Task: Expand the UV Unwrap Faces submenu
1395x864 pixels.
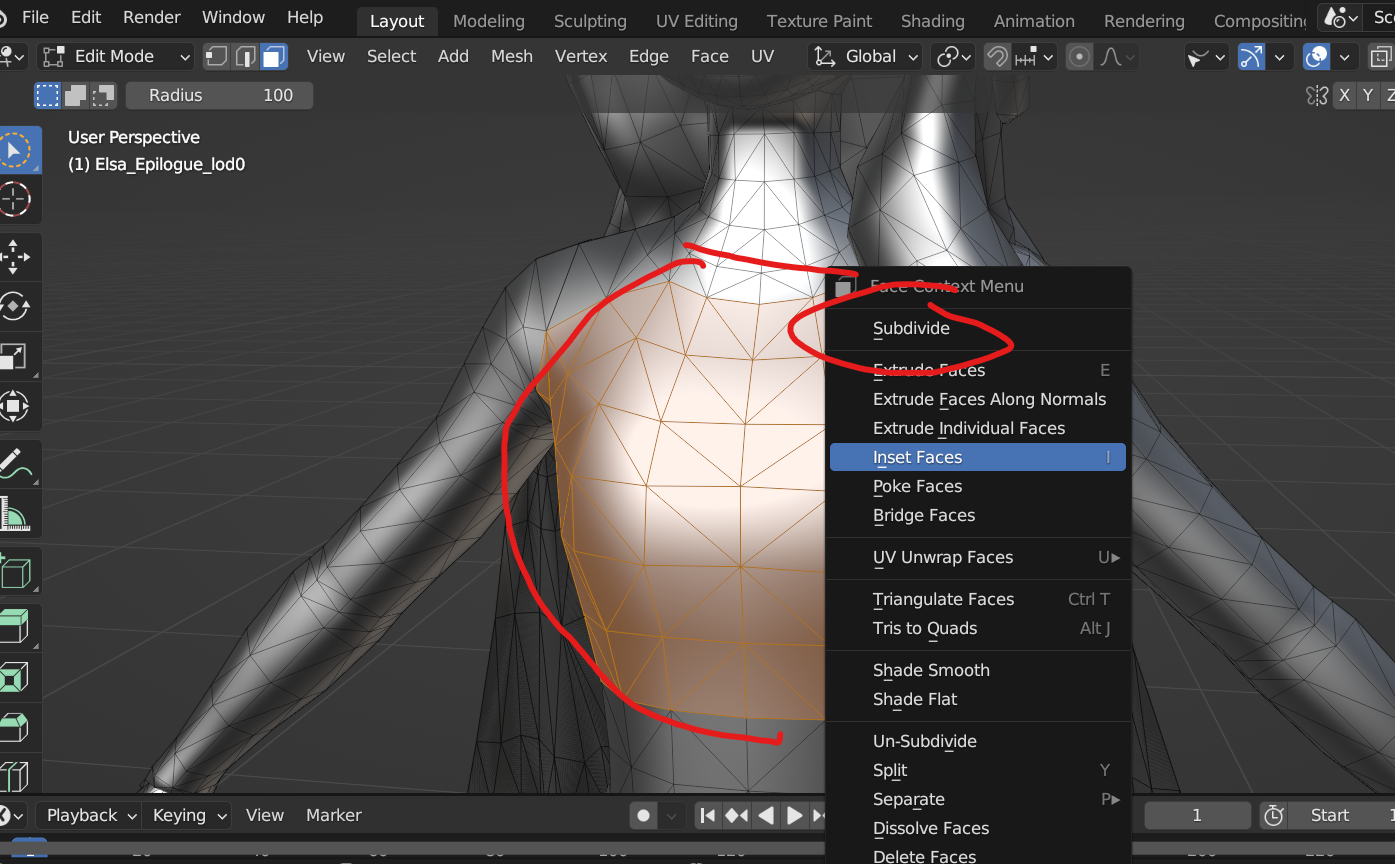Action: click(978, 557)
